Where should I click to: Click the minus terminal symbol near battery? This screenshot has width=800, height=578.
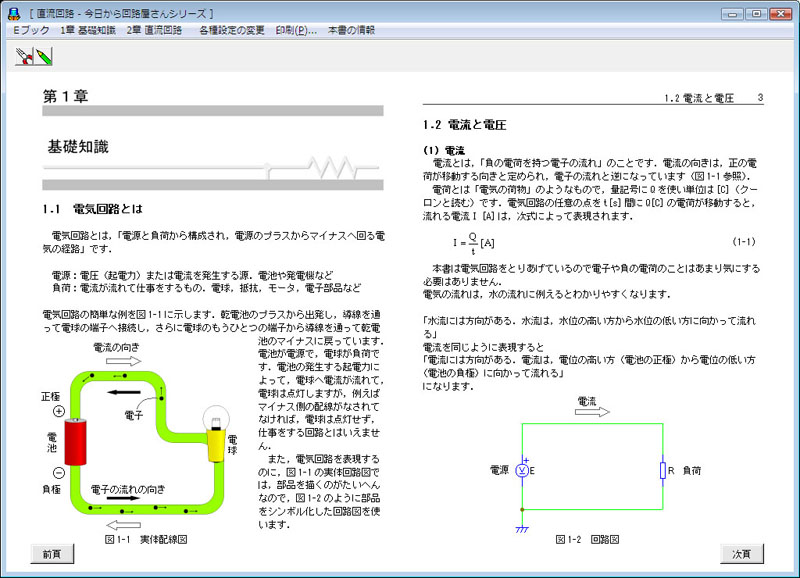click(59, 473)
